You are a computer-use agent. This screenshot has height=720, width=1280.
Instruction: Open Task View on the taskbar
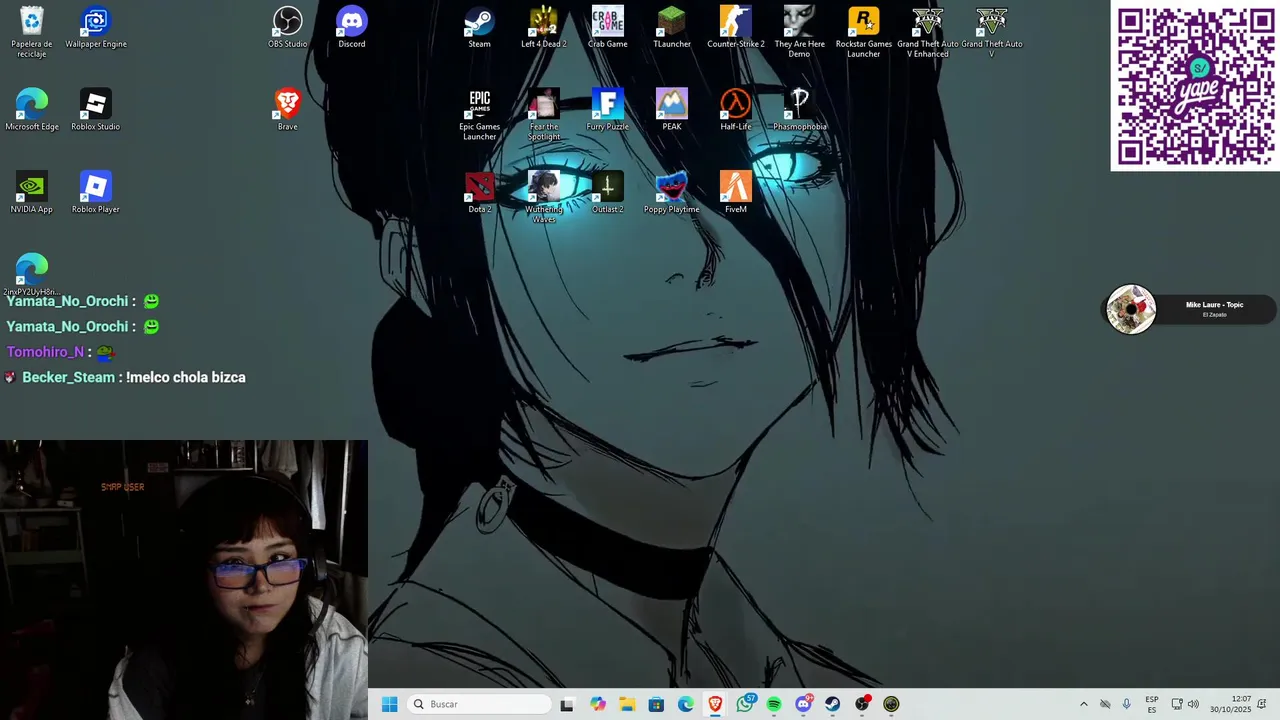(567, 704)
